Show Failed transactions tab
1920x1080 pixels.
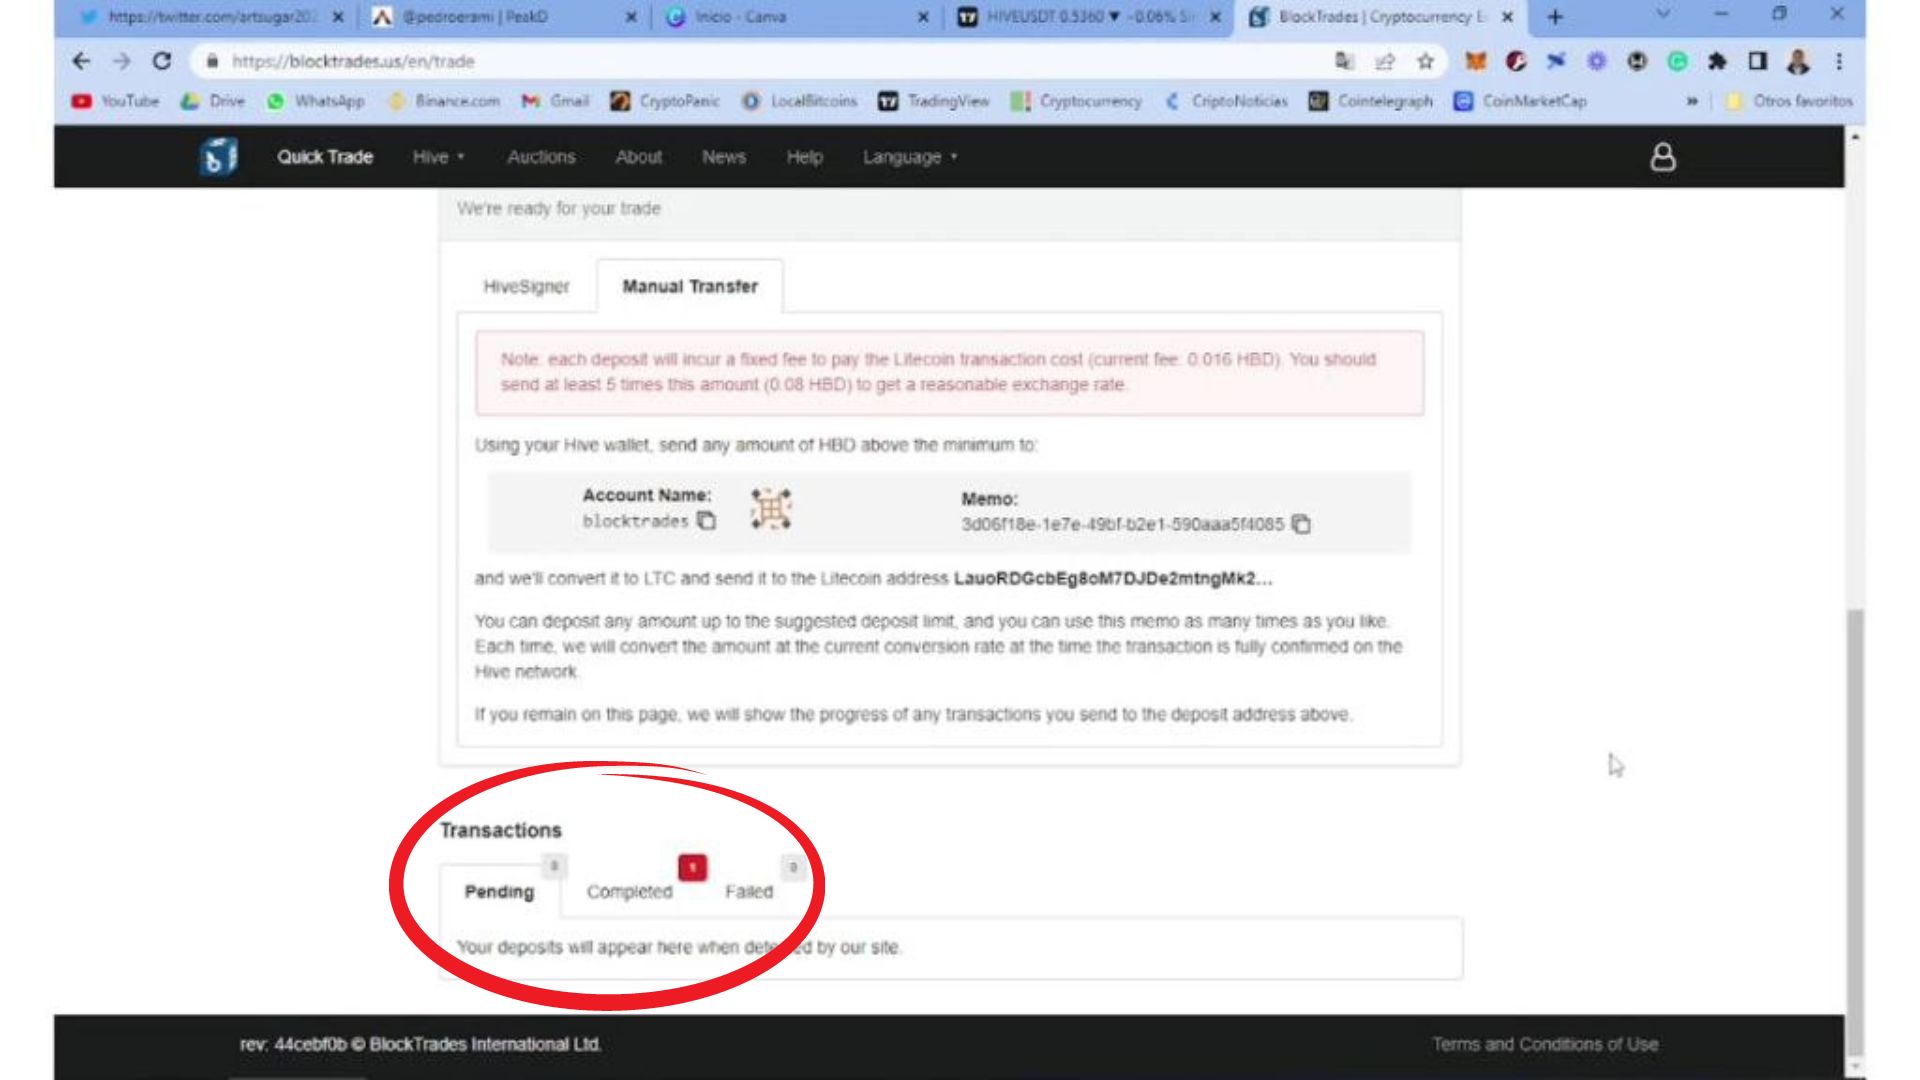click(x=749, y=892)
